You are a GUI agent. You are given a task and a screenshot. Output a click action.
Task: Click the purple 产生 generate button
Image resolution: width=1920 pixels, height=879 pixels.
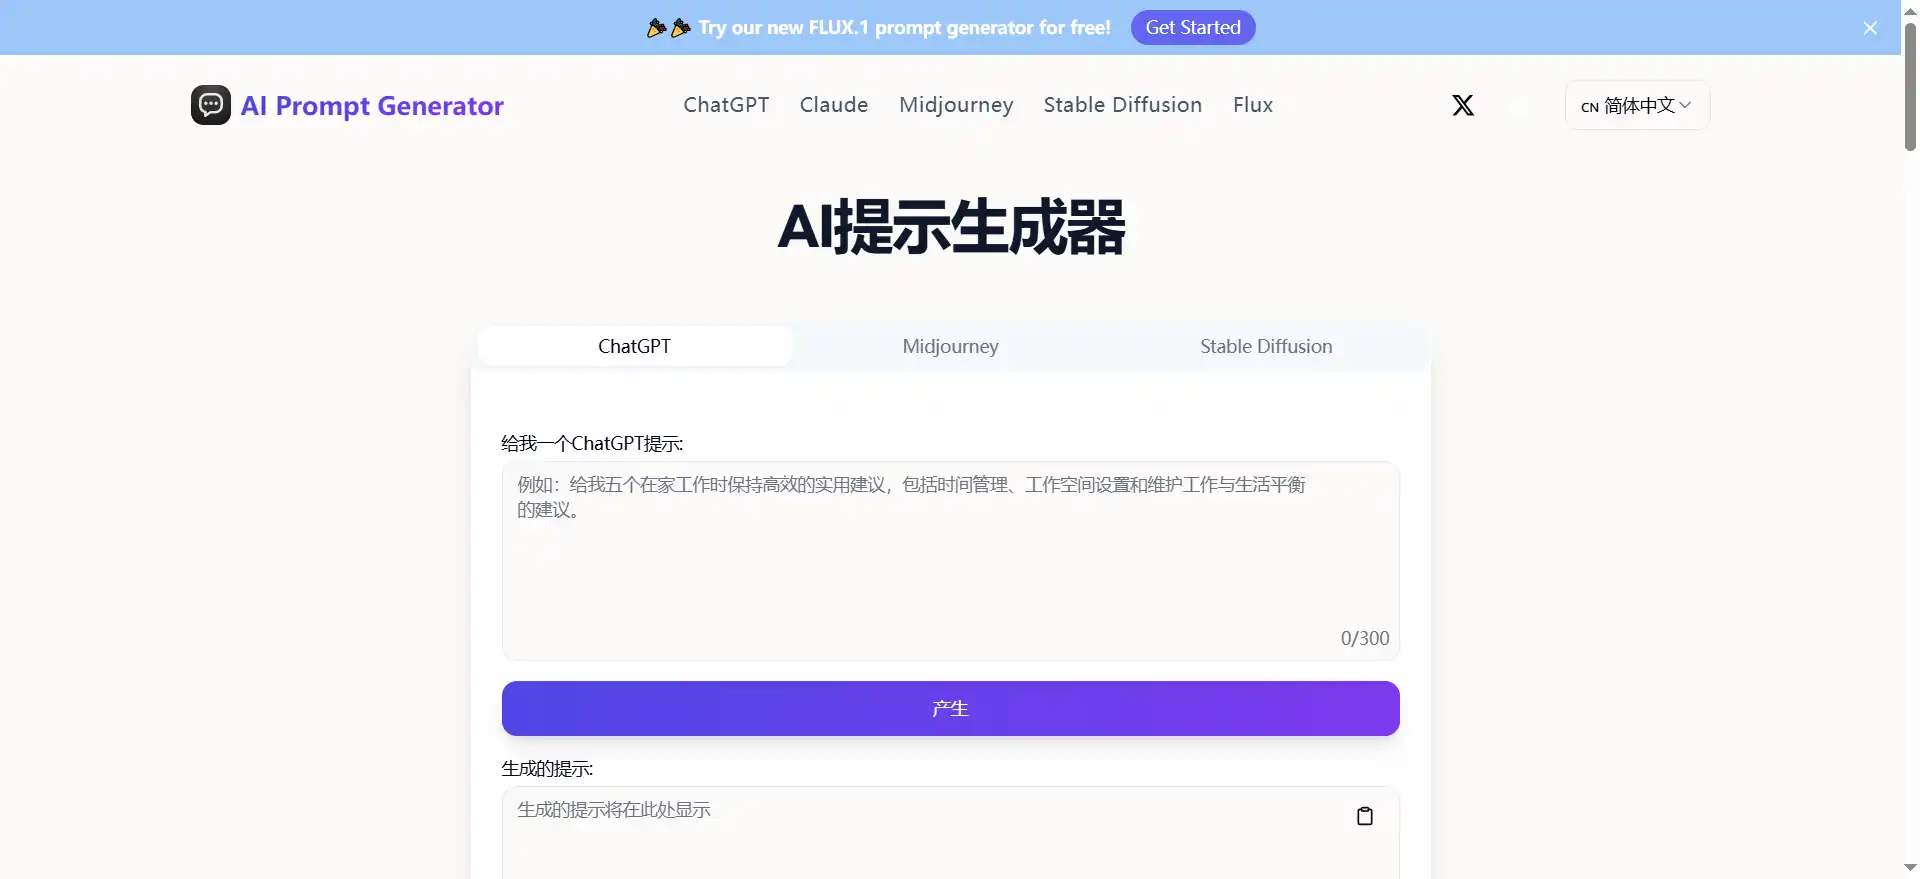[x=951, y=709]
